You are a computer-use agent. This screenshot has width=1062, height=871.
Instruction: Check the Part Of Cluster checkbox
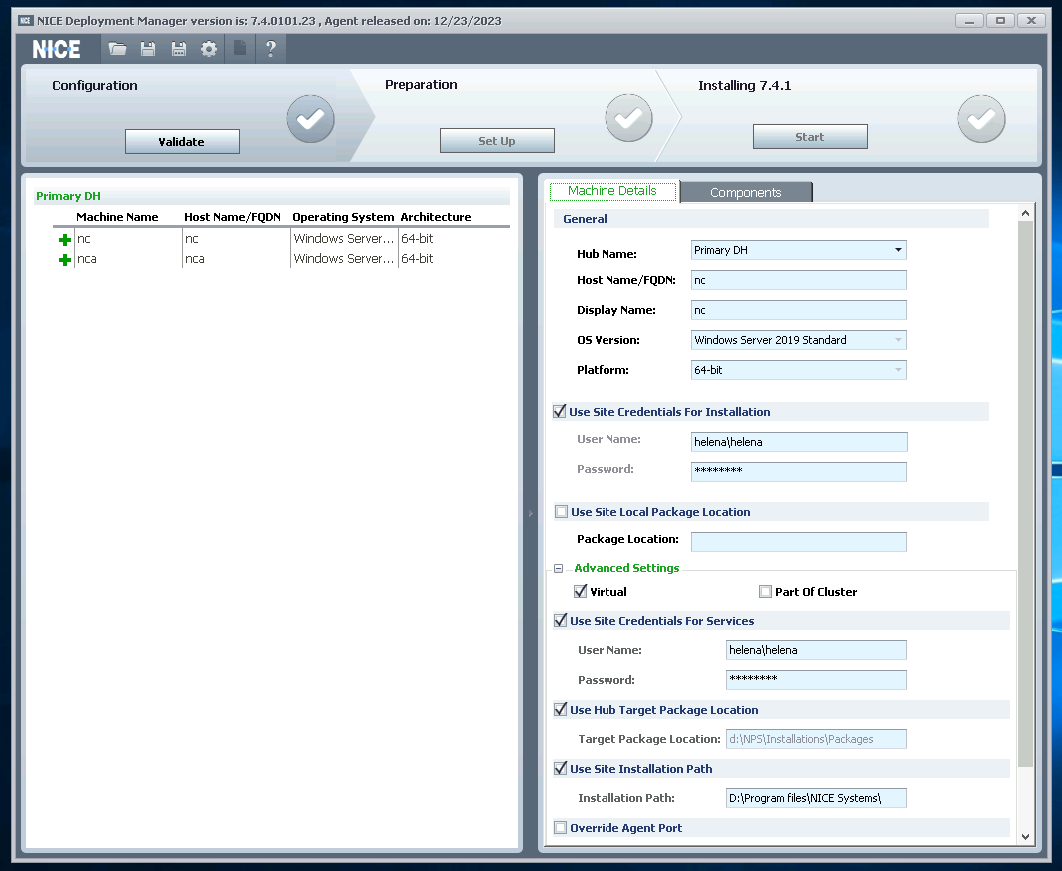coord(766,592)
